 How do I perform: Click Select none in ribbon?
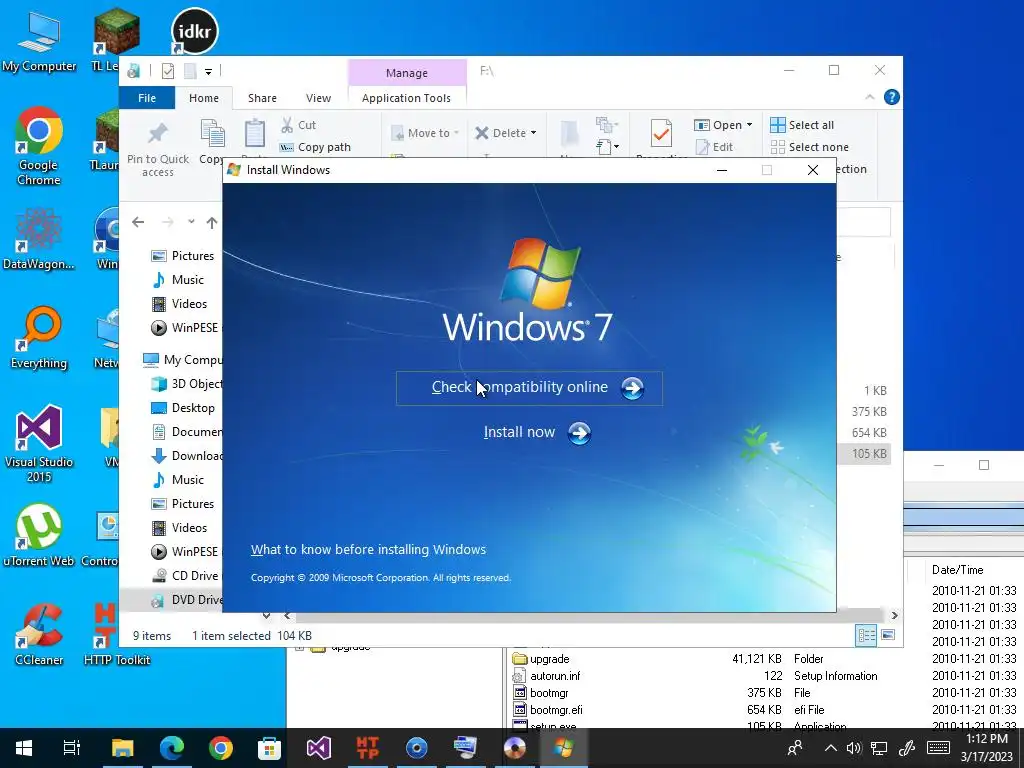tap(810, 147)
